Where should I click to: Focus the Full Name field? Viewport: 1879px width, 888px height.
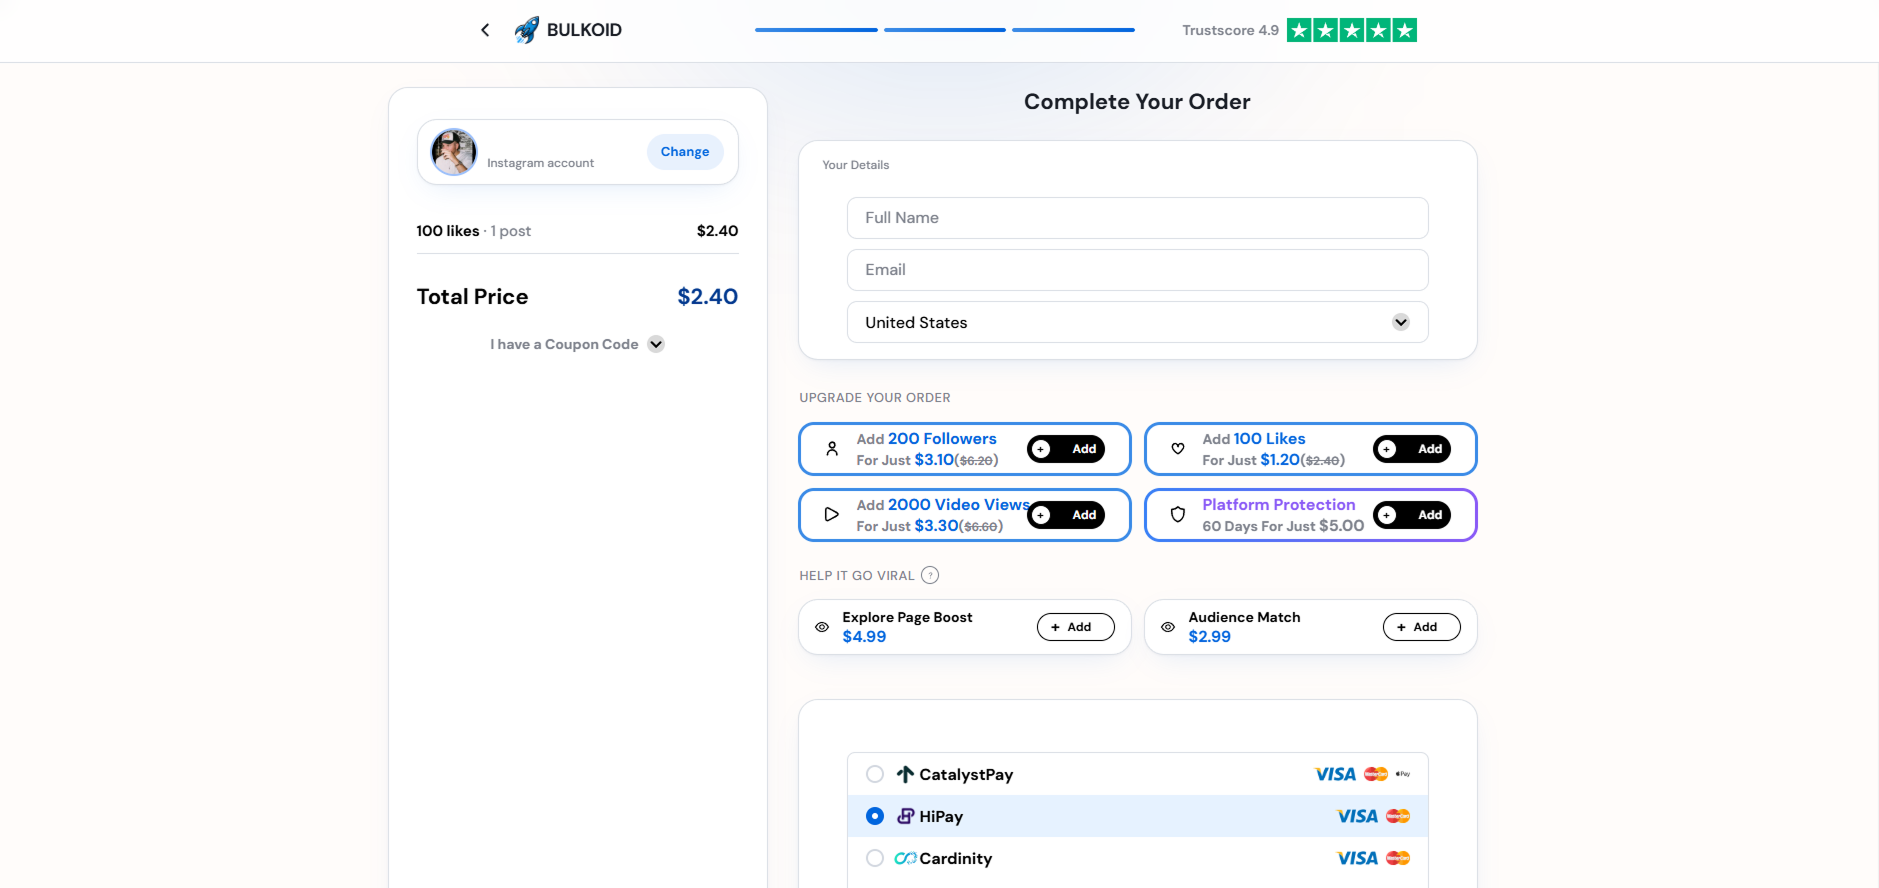1137,218
